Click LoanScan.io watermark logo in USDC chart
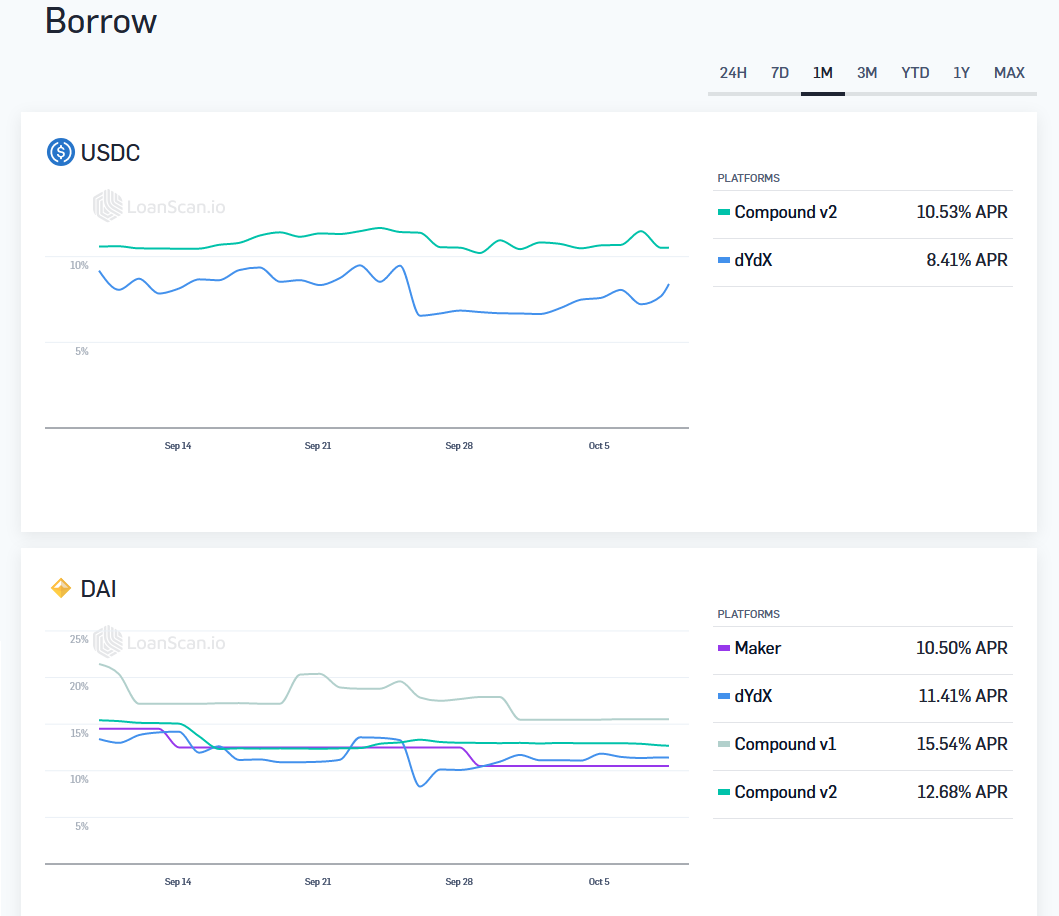1059x916 pixels. coord(160,207)
